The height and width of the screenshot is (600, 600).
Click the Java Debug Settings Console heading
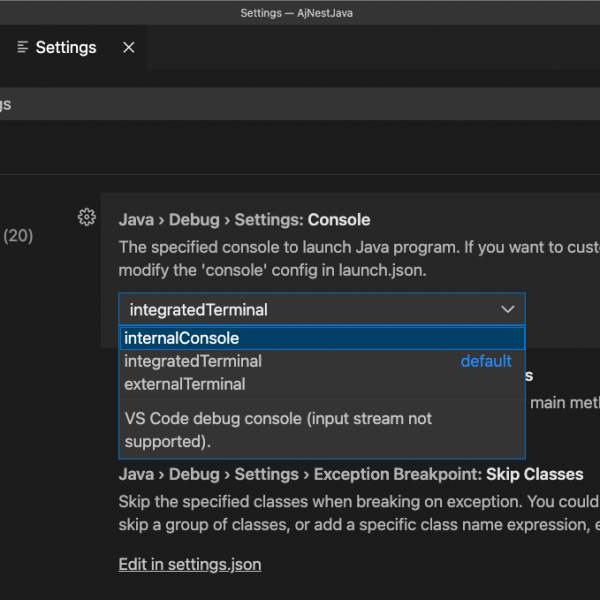(x=244, y=219)
